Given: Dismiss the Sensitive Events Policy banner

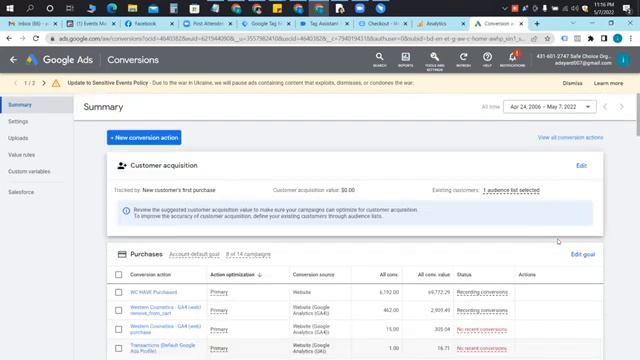Looking at the screenshot, I should (x=572, y=83).
